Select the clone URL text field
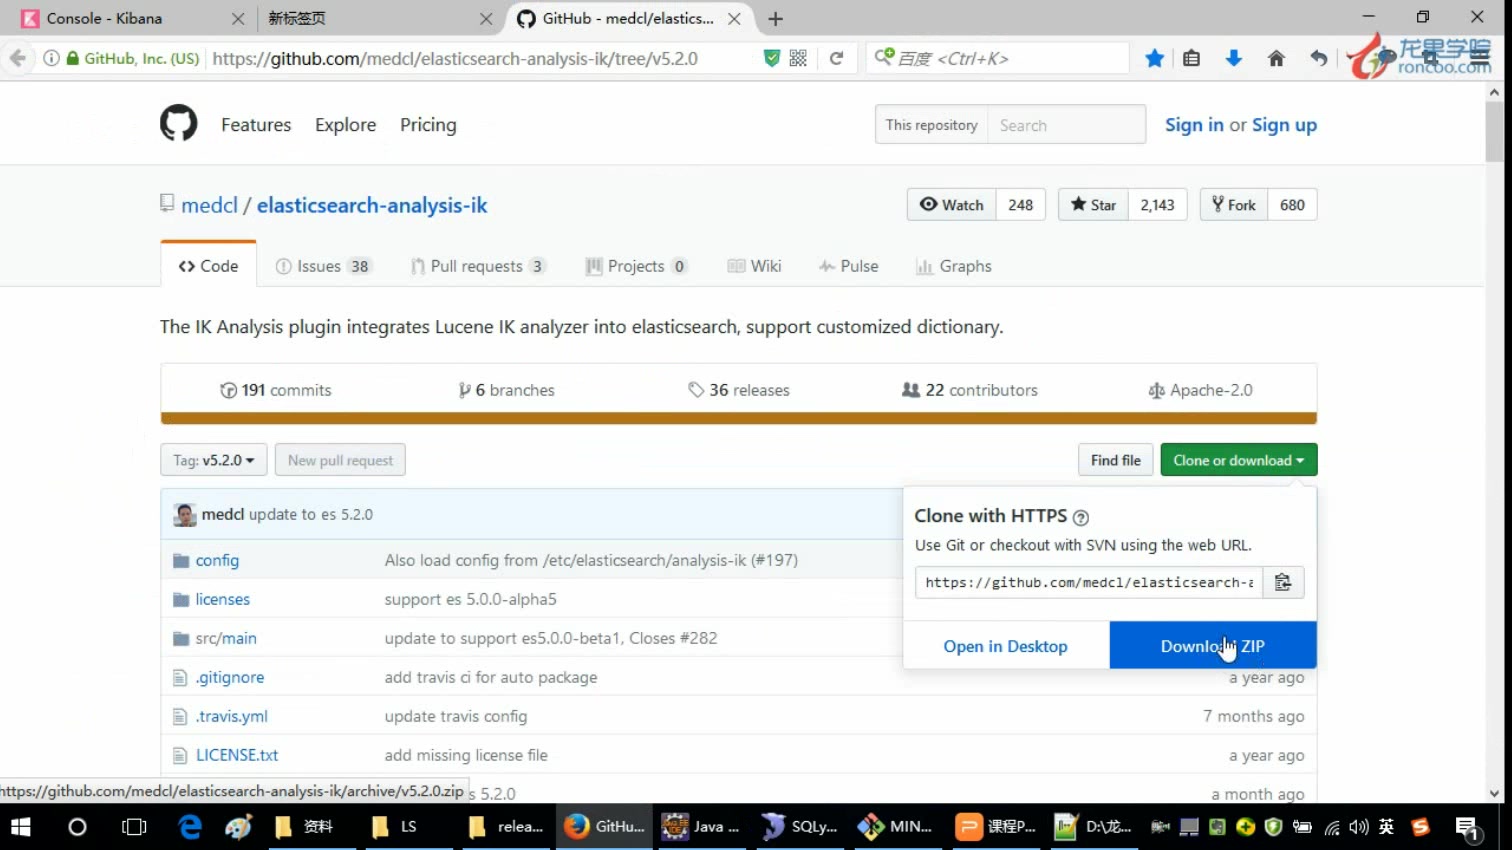This screenshot has height=850, width=1512. point(1089,582)
